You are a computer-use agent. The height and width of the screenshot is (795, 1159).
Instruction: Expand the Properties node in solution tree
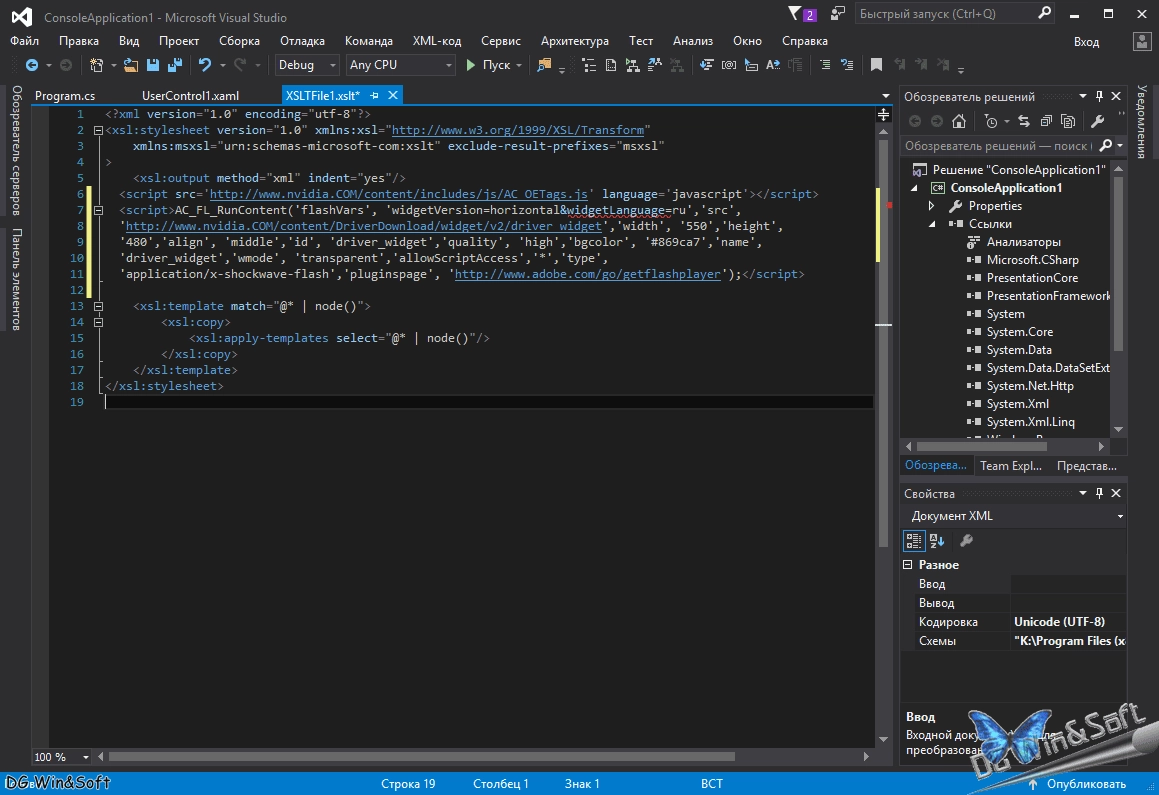[x=931, y=205]
